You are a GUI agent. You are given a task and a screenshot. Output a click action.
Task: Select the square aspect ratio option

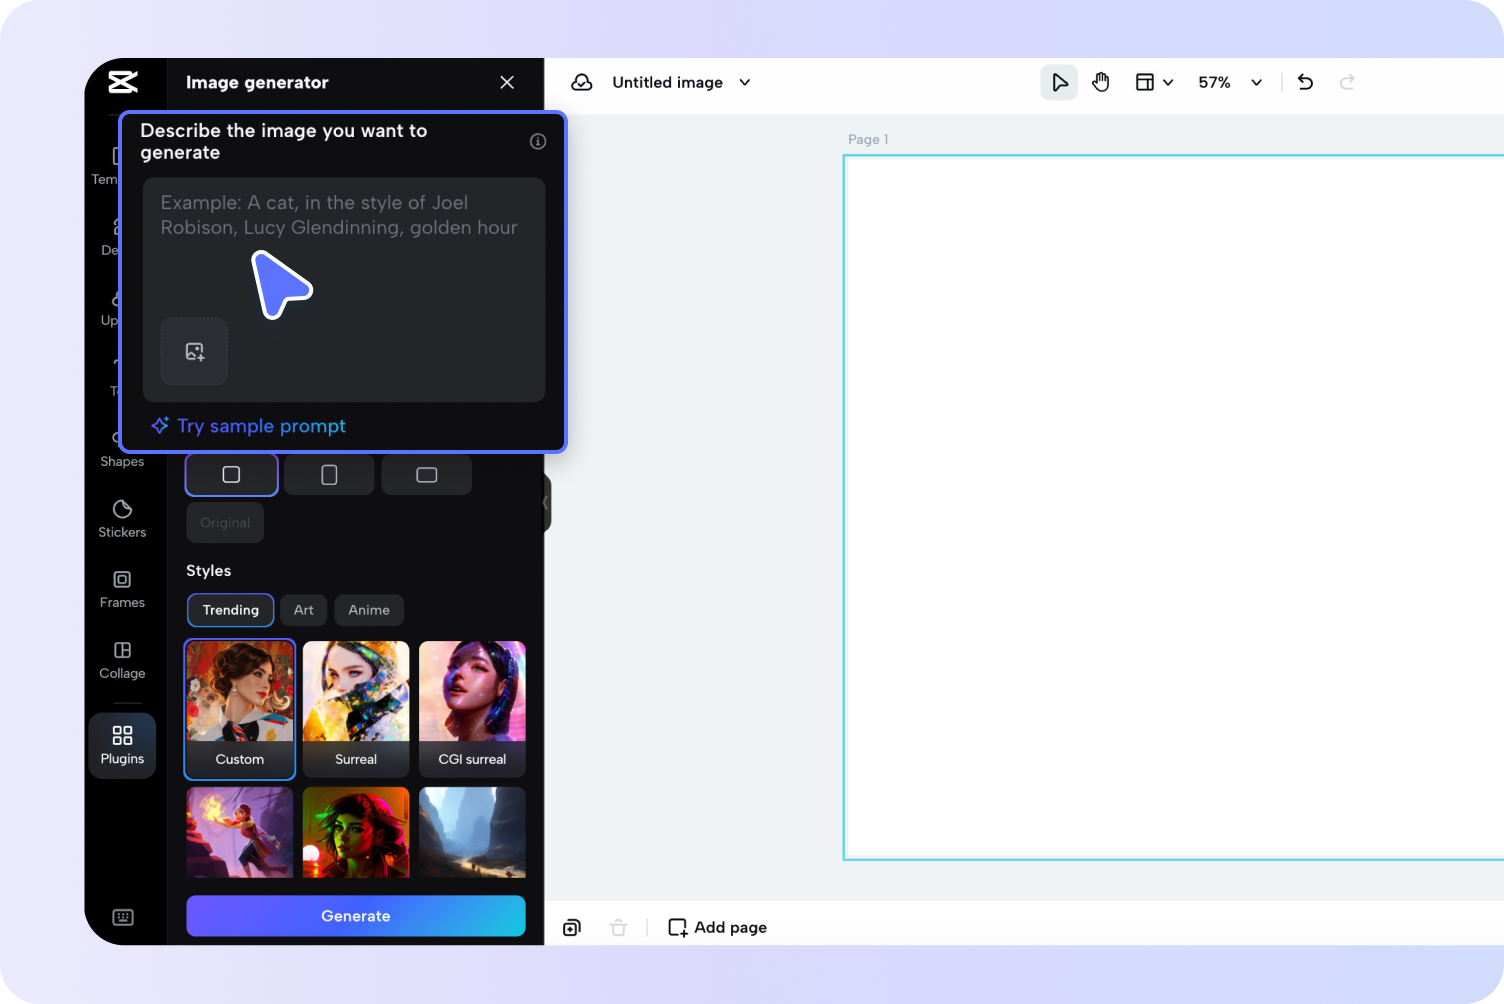coord(231,475)
